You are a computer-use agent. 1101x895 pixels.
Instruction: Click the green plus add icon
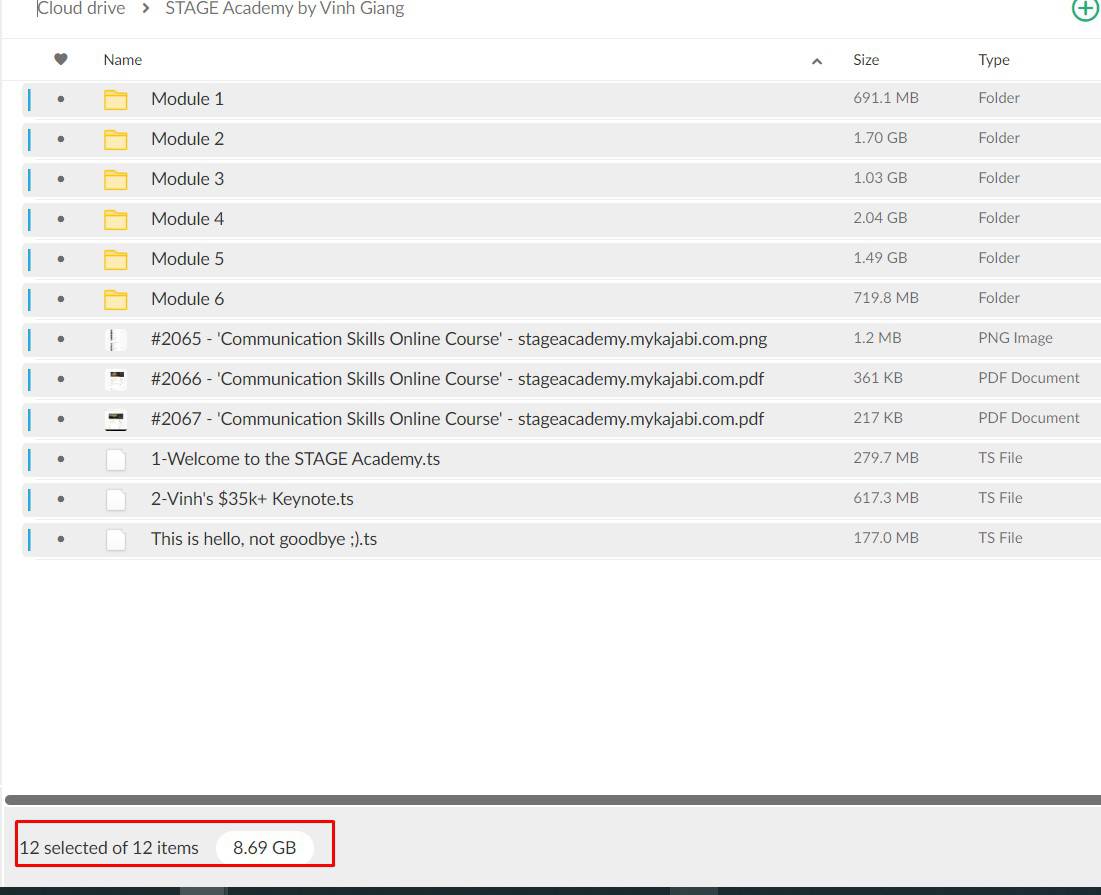pos(1084,10)
